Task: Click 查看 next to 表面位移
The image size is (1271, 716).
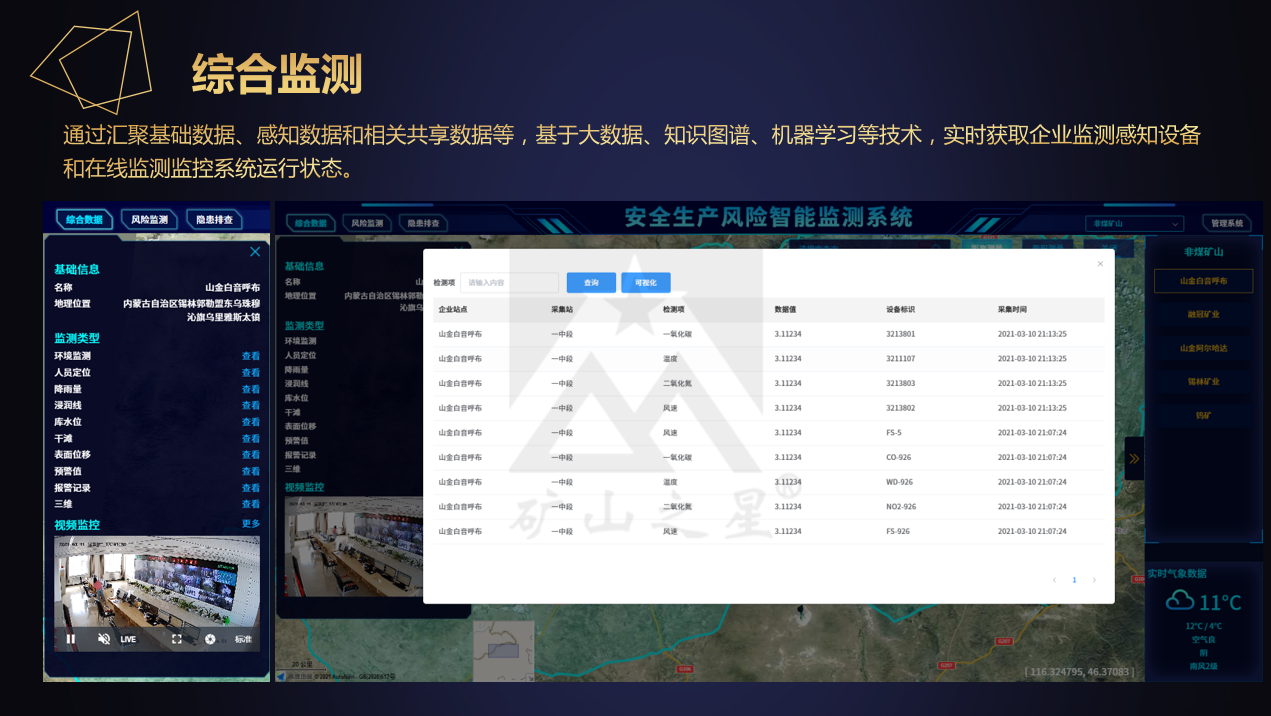Action: coord(250,455)
